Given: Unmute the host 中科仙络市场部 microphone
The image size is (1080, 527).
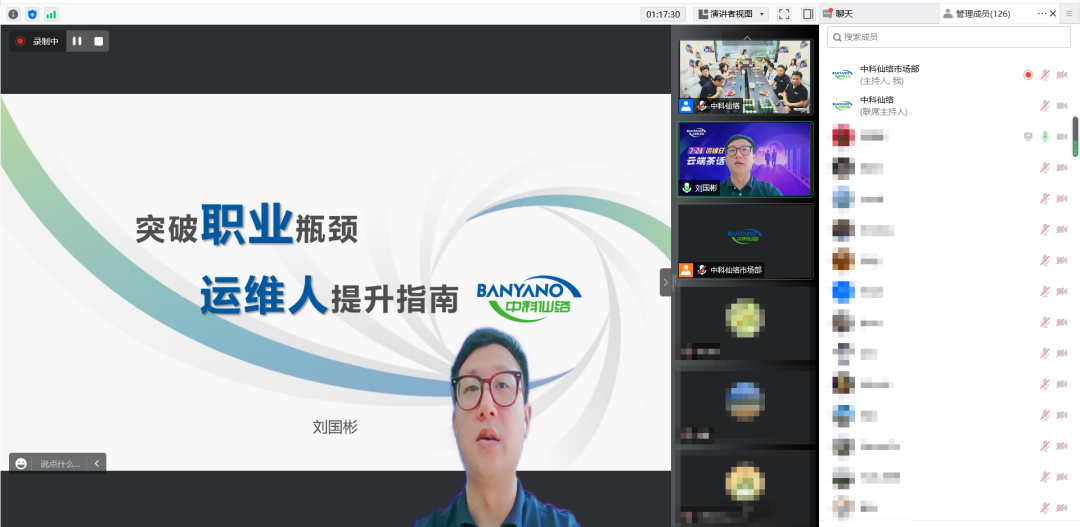Looking at the screenshot, I should click(1045, 74).
